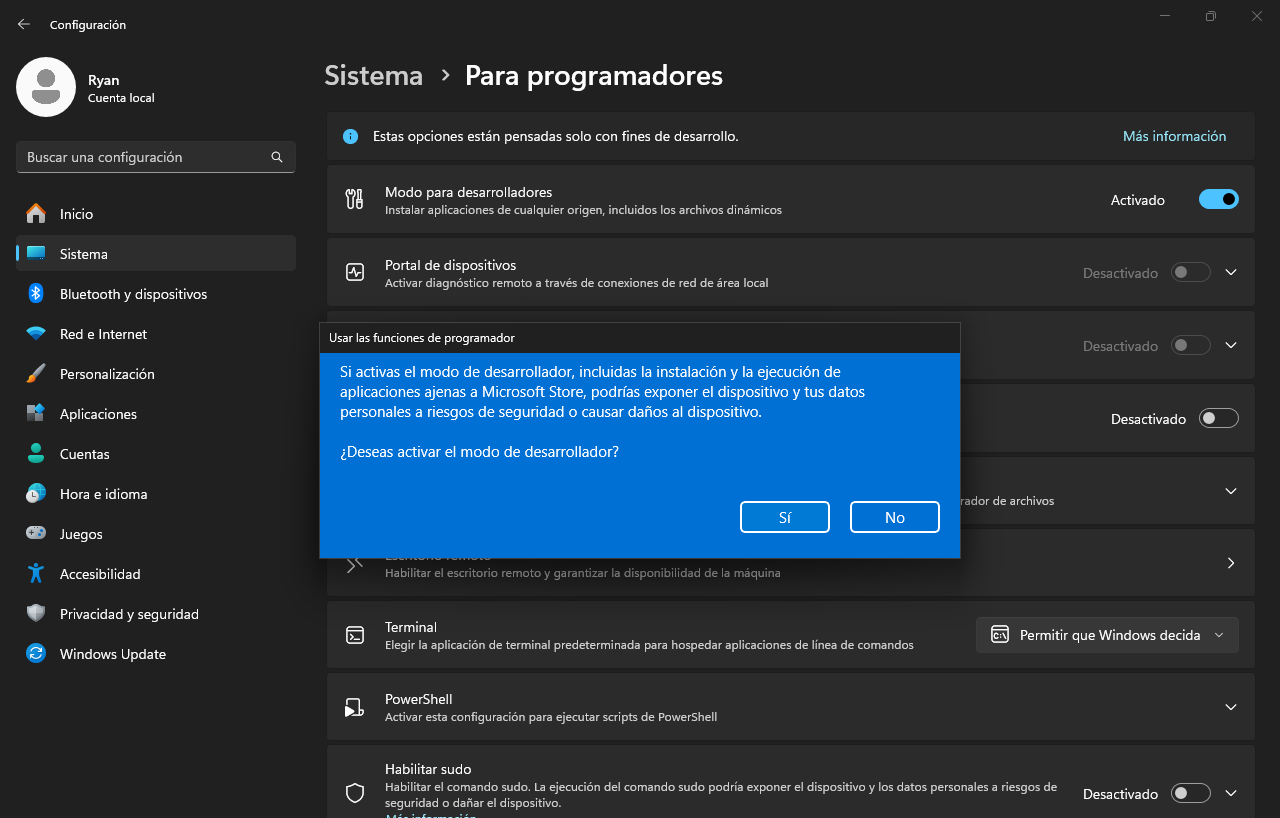1280x818 pixels.
Task: Click Ryan's user avatar picture
Action: click(46, 87)
